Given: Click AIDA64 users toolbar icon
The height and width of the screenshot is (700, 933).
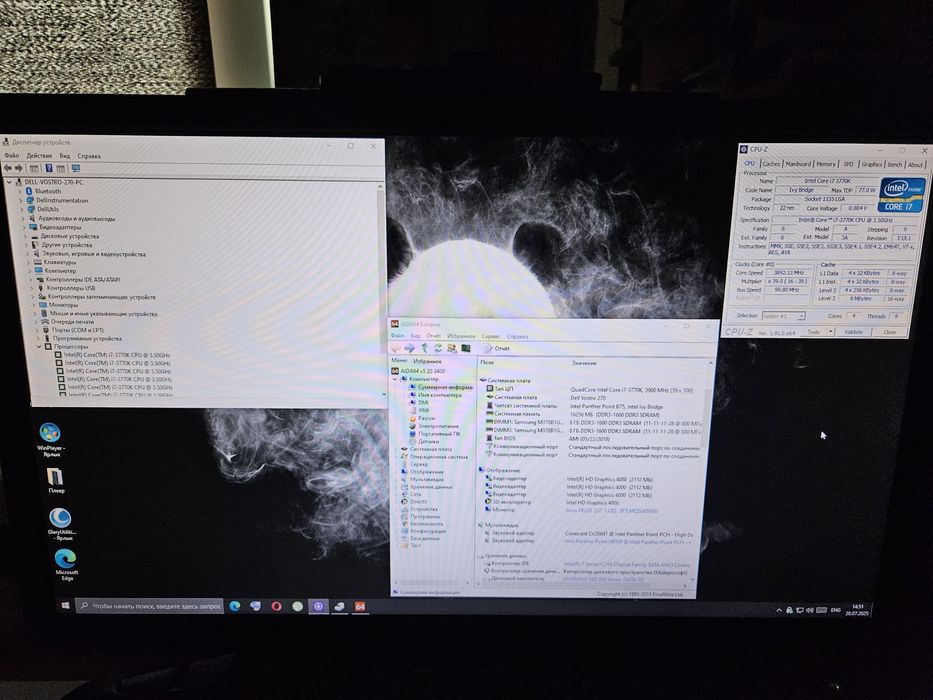Looking at the screenshot, I should [x=452, y=348].
